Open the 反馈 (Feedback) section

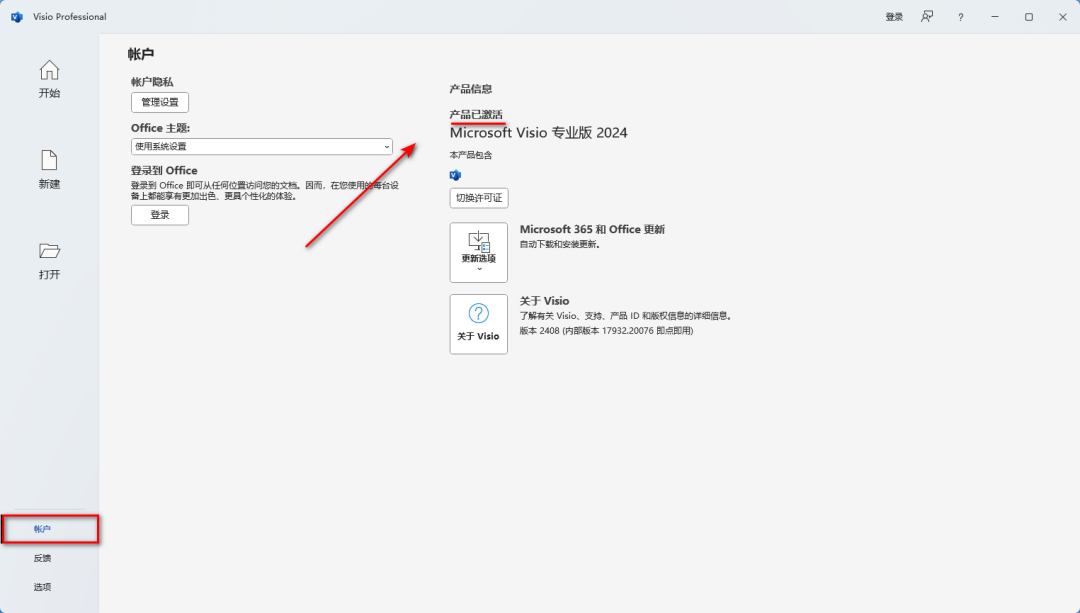(x=41, y=558)
